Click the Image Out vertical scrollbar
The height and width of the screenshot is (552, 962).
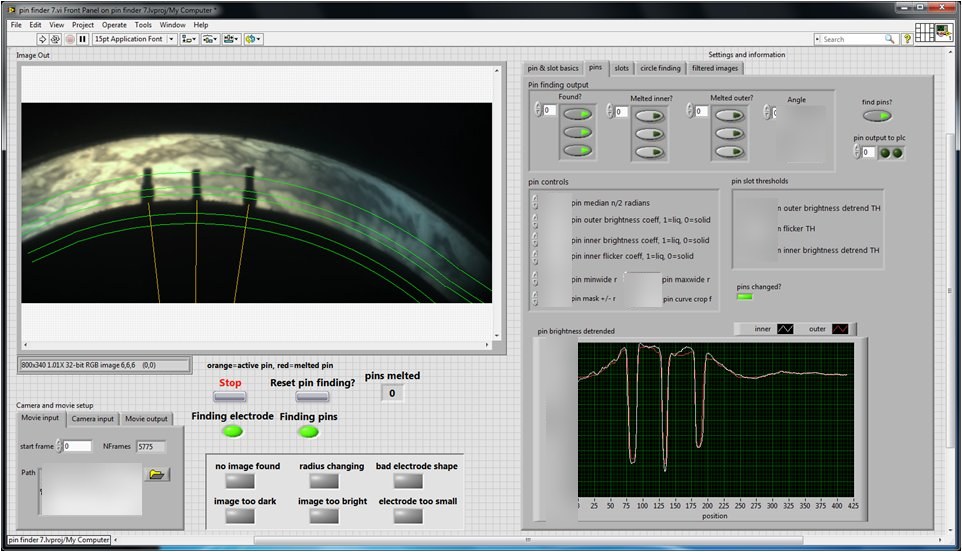coord(497,203)
